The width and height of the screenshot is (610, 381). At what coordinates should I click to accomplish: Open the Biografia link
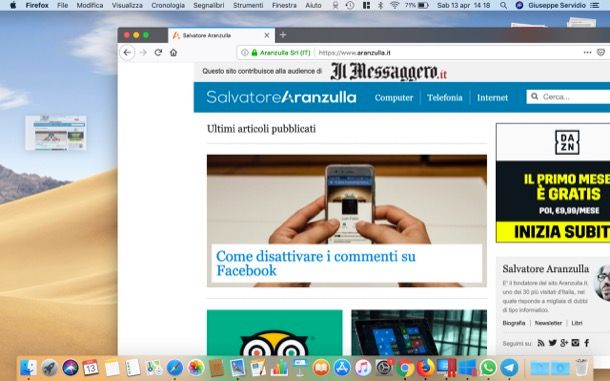click(x=514, y=323)
